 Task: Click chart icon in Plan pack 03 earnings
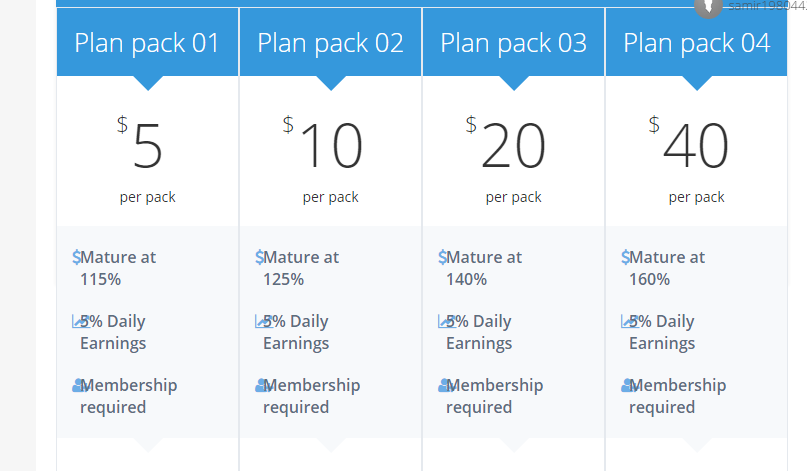click(x=446, y=321)
